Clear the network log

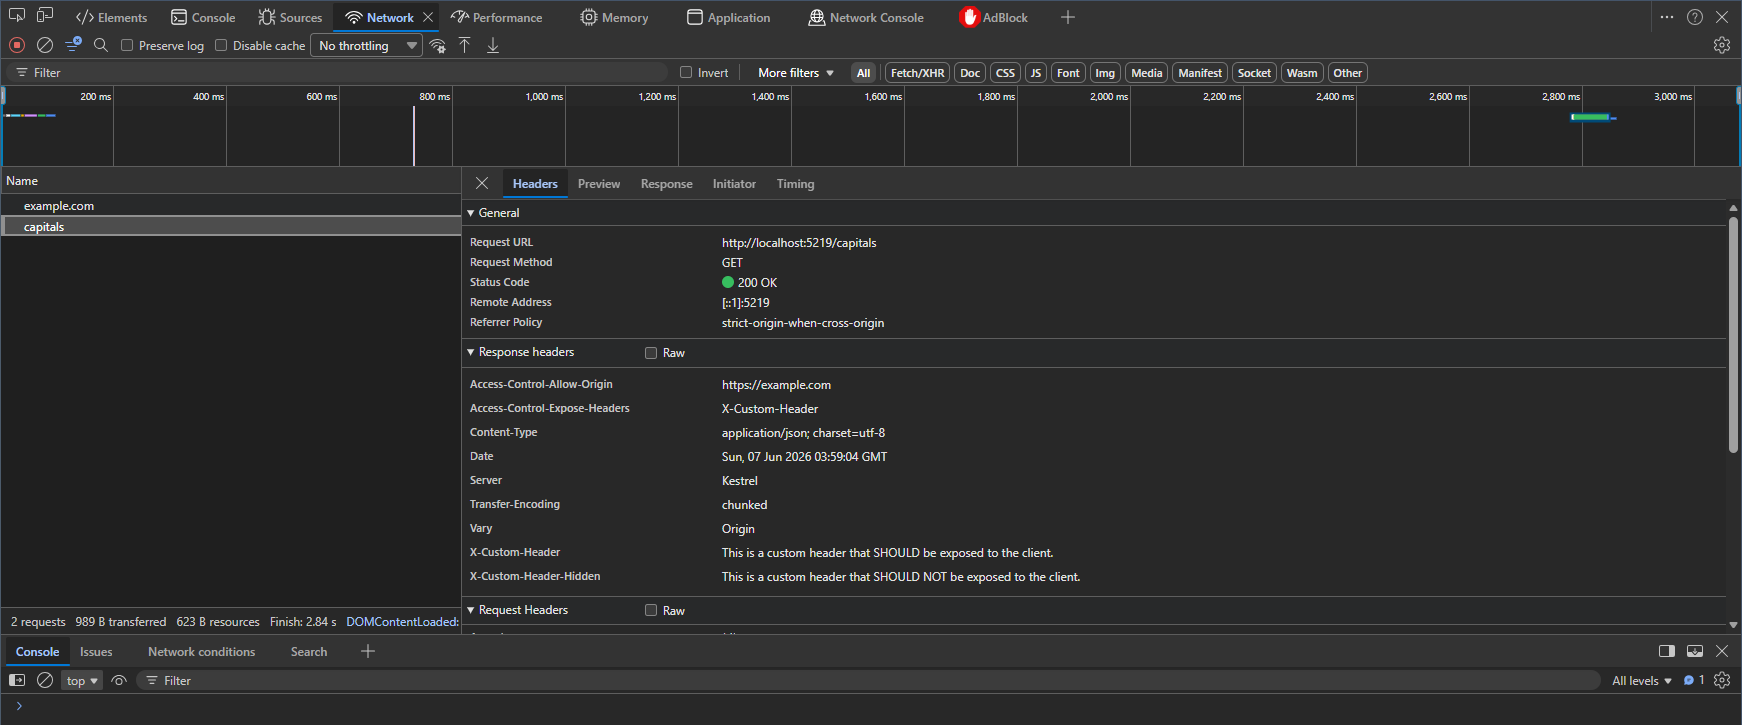click(x=45, y=45)
